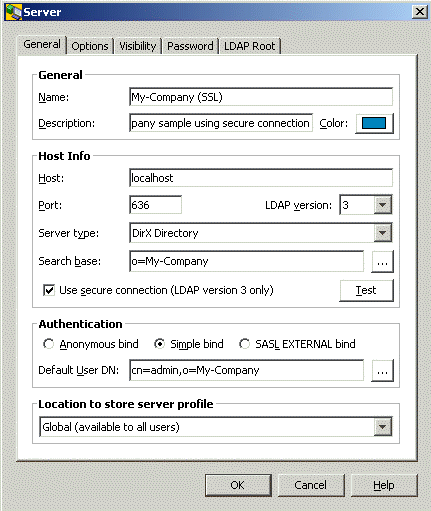
Task: Open the blue Color swatch picker
Action: [374, 123]
